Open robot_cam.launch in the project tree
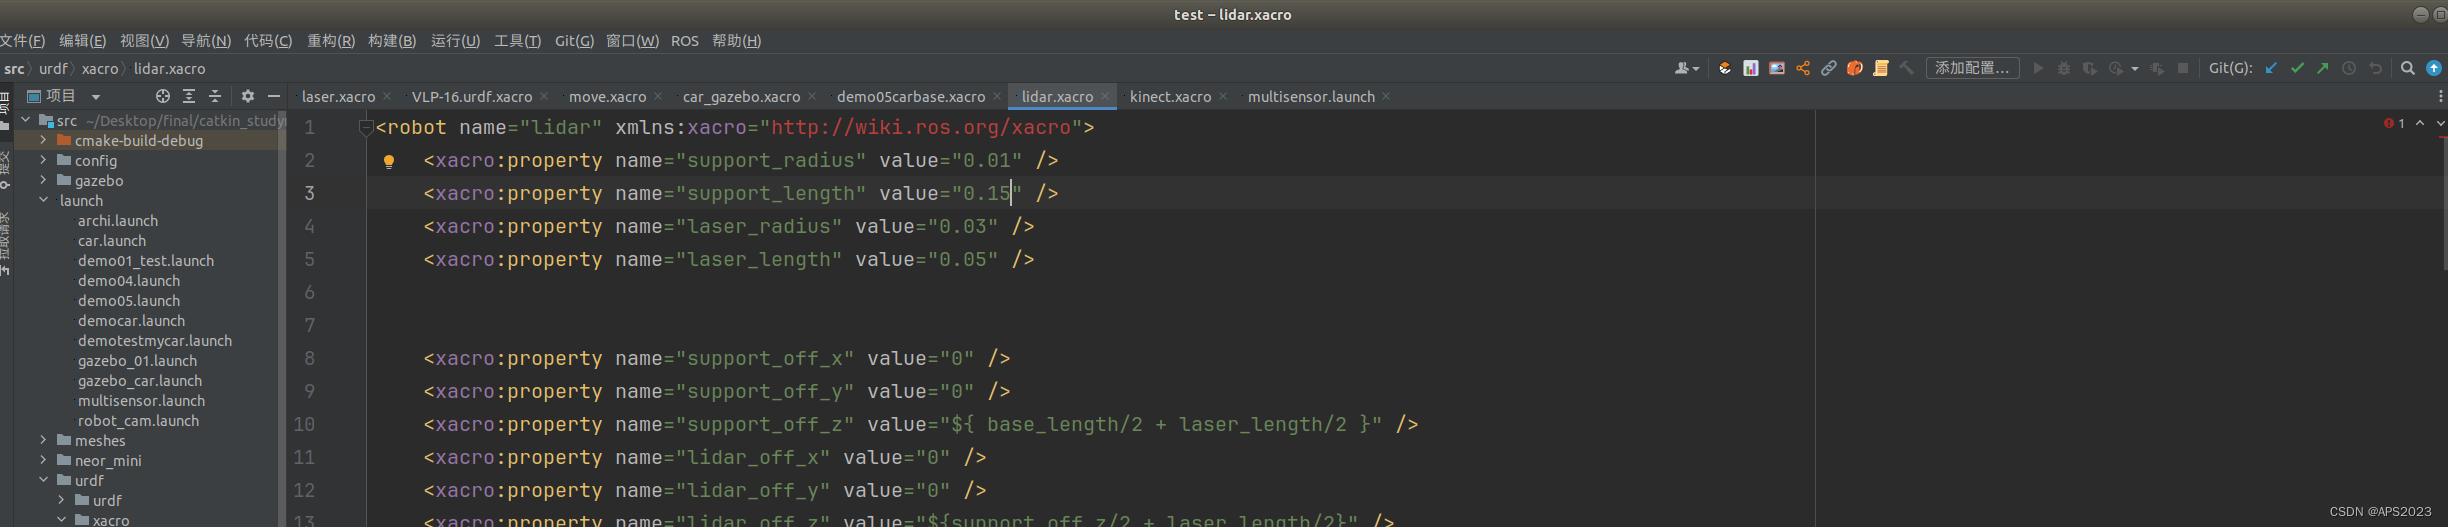Screen dimensions: 2448x527 click(x=138, y=421)
